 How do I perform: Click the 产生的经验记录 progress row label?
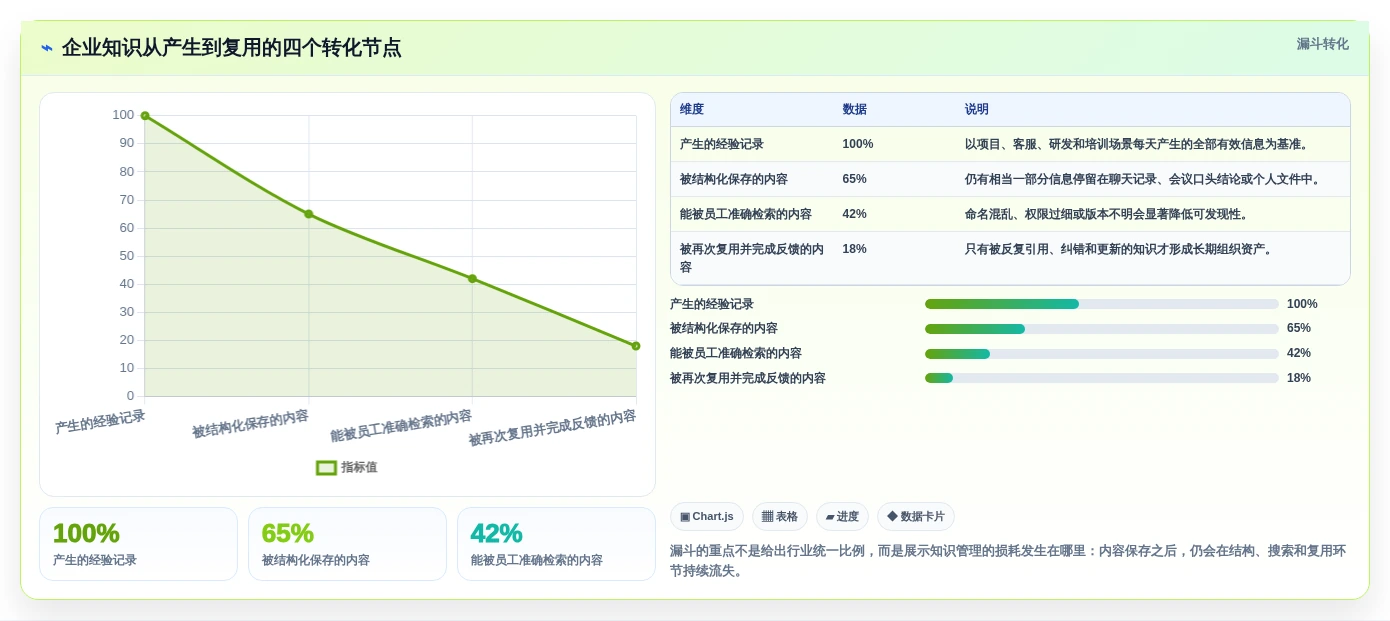(712, 304)
